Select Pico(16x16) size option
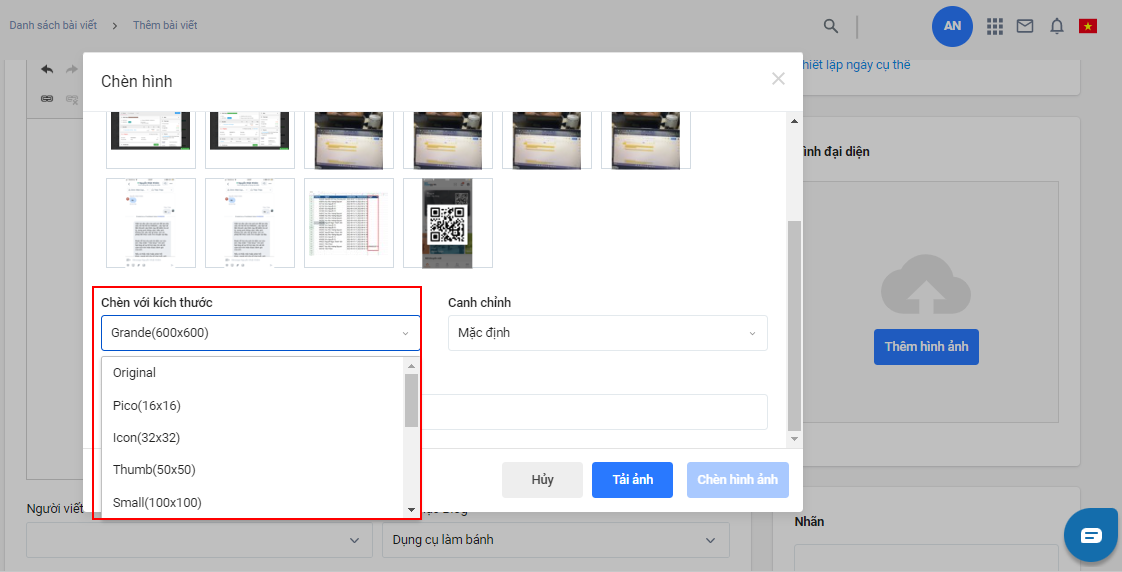The image size is (1122, 572). pos(253,406)
